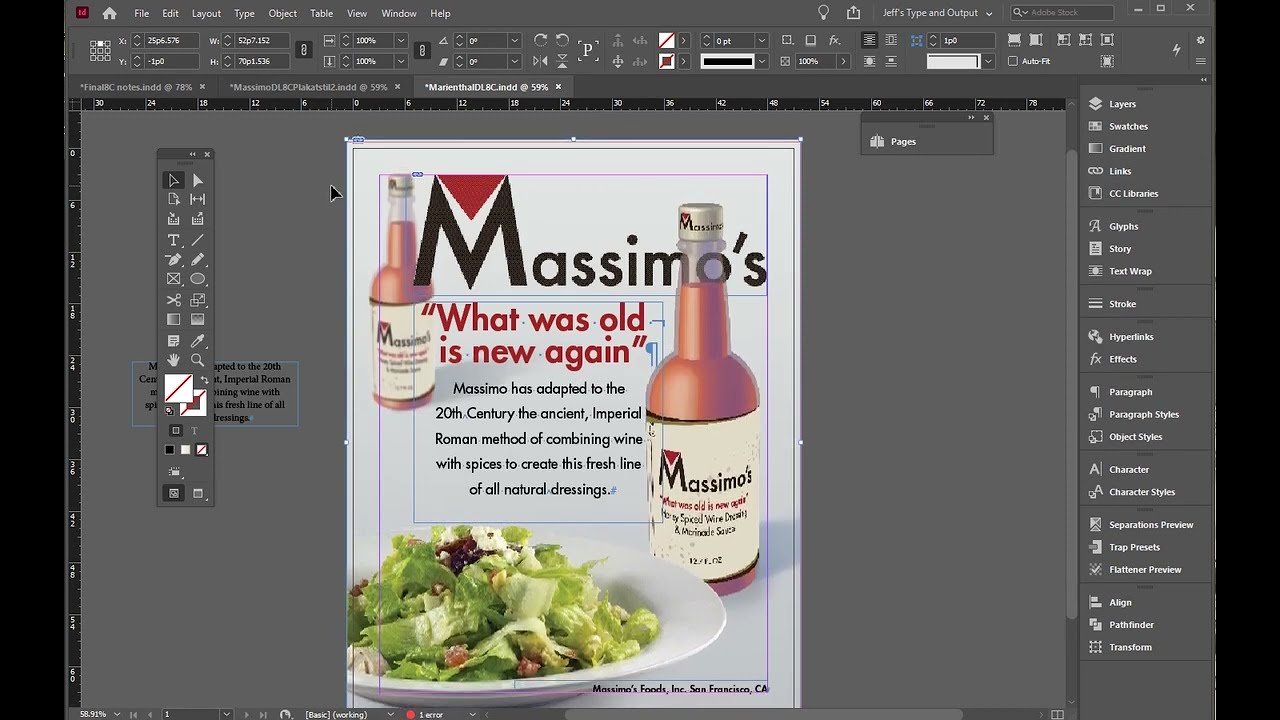Open the shear angle dropdown
Viewport: 1280px width, 720px height.
tap(514, 61)
